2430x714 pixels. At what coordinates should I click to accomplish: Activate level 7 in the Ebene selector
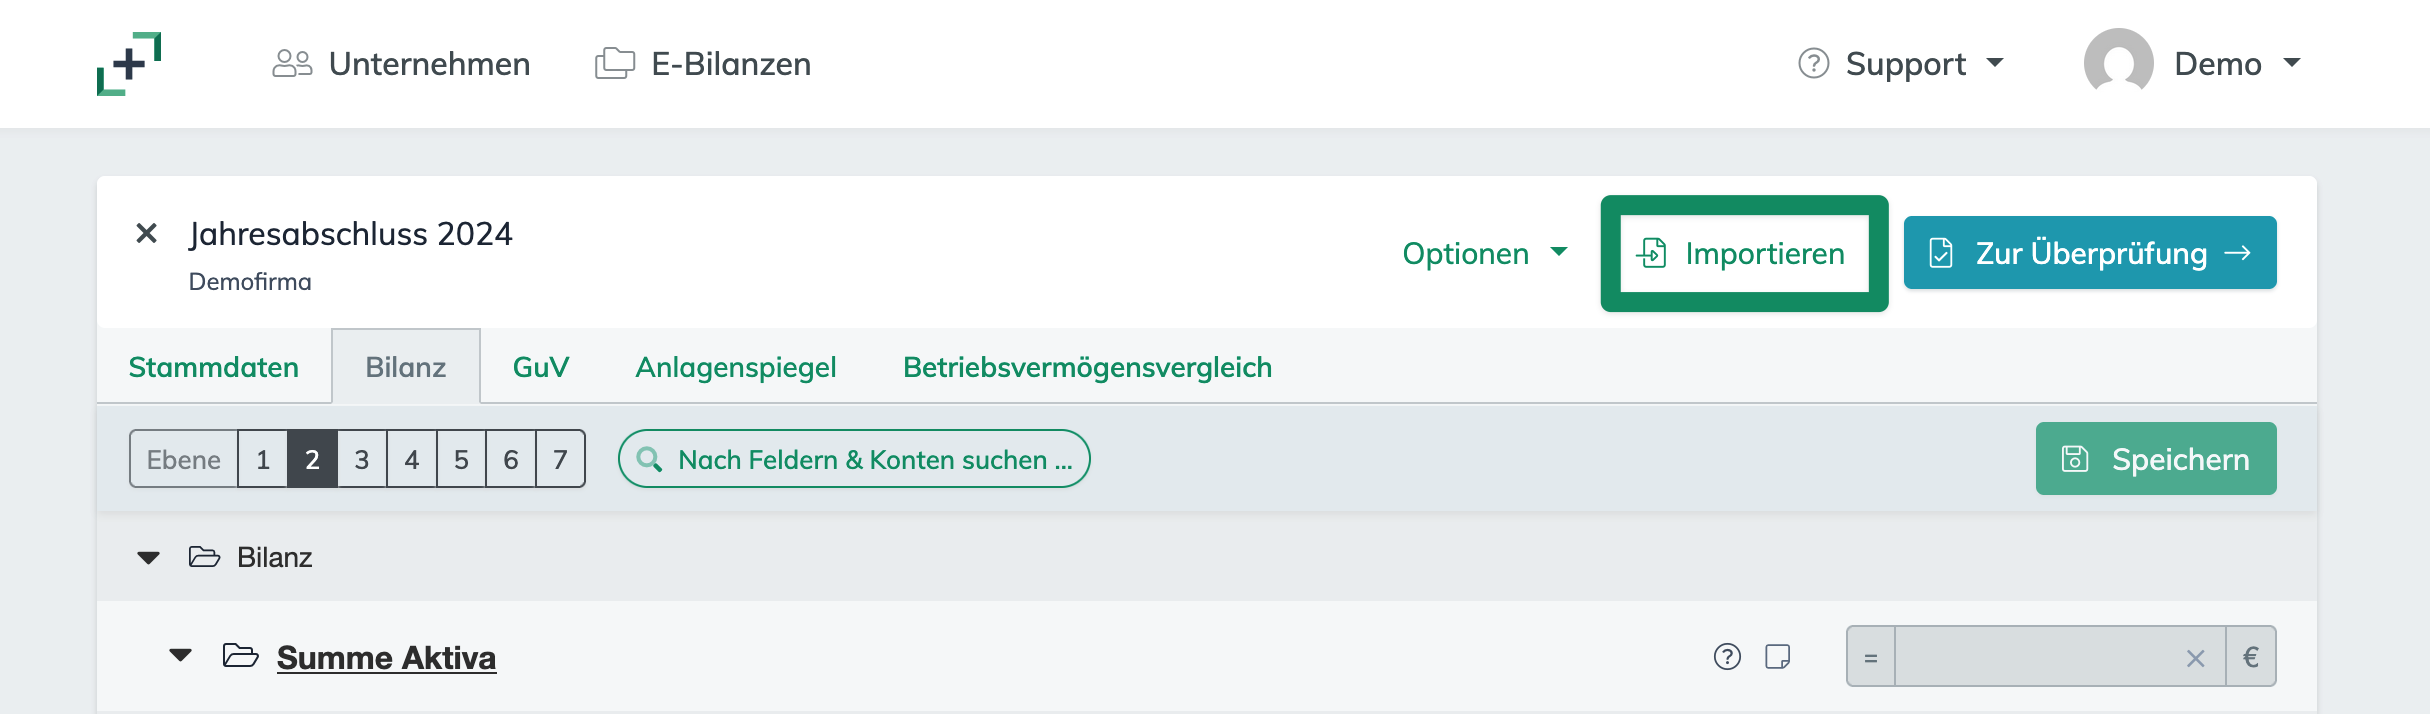(x=561, y=459)
